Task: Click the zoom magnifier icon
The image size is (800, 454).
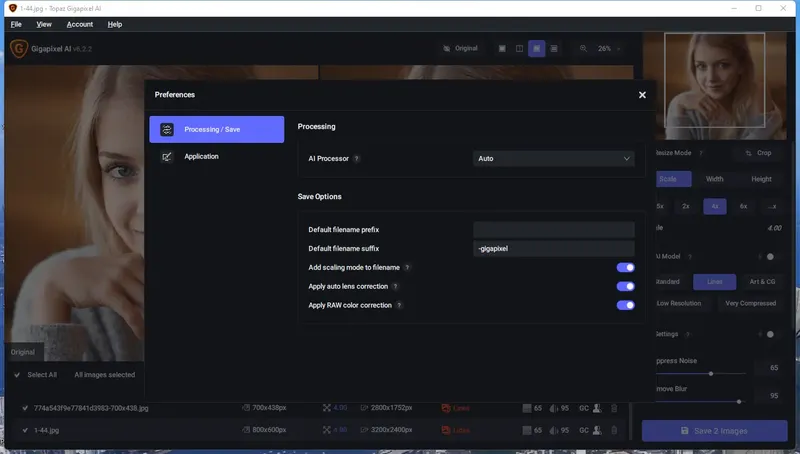Action: coord(583,48)
